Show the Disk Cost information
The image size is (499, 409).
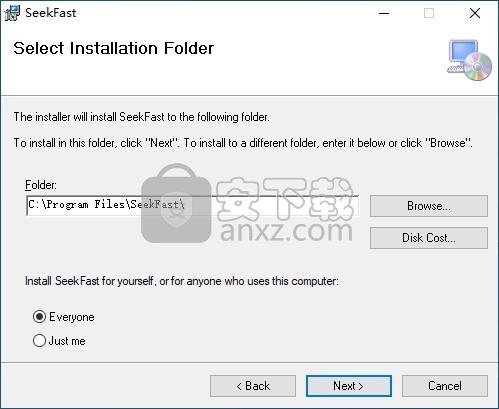coord(429,238)
